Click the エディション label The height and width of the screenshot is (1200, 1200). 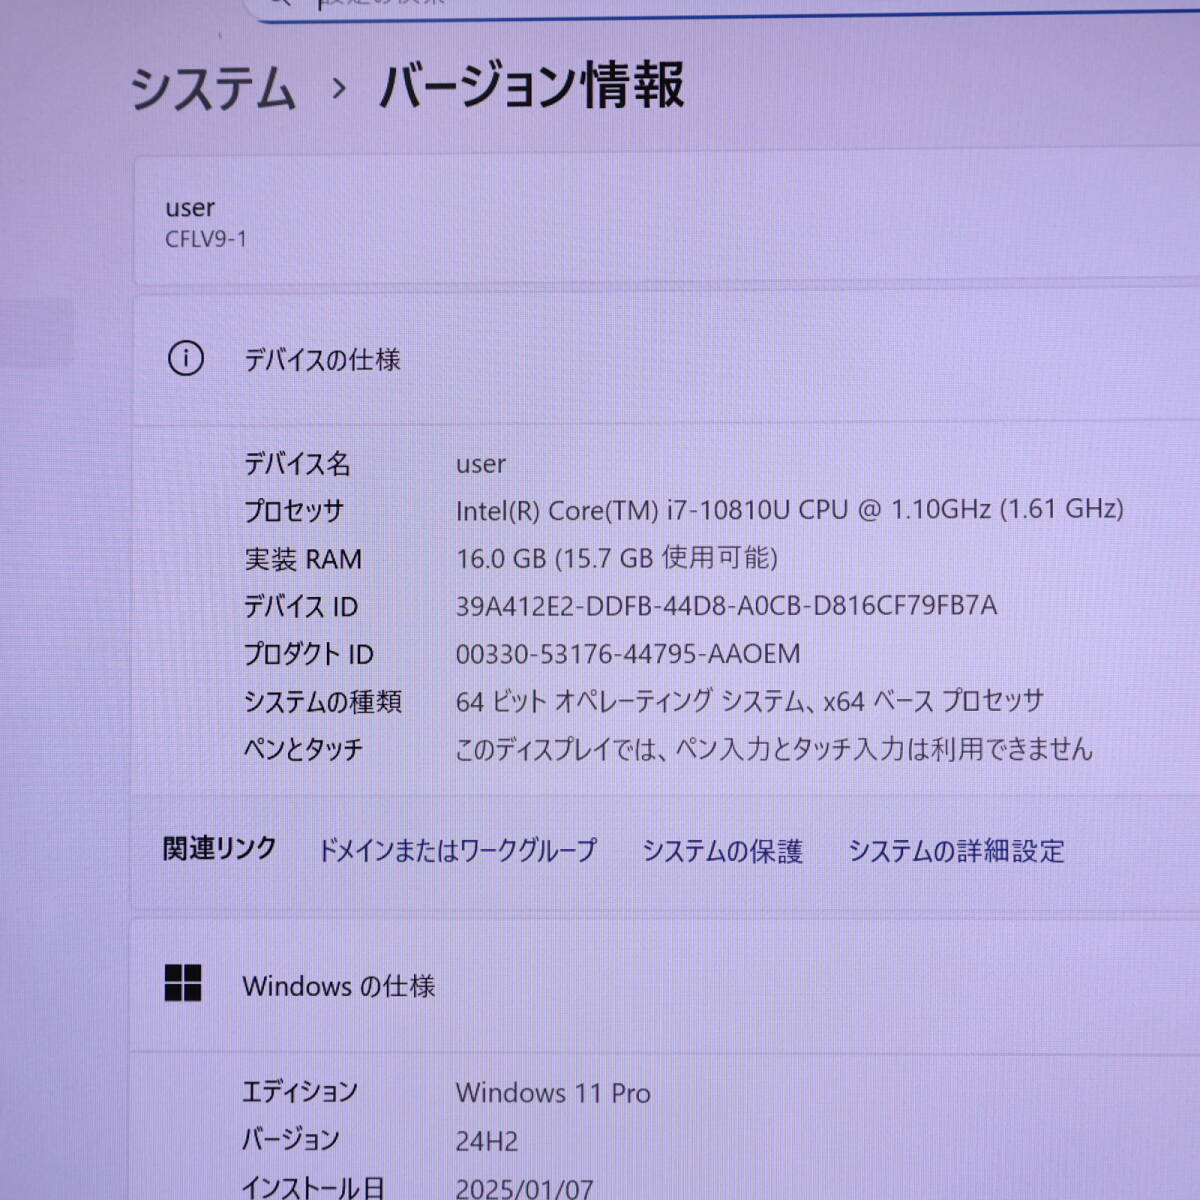coord(300,1092)
